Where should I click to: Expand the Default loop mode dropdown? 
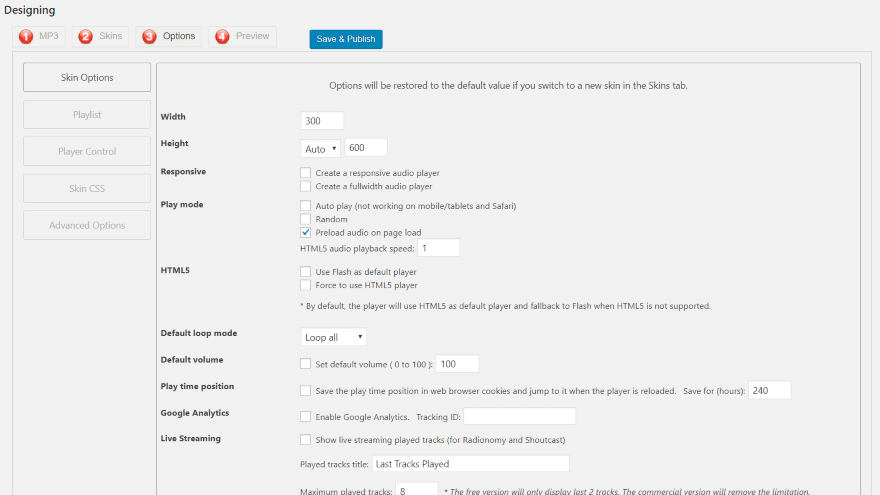coord(333,337)
